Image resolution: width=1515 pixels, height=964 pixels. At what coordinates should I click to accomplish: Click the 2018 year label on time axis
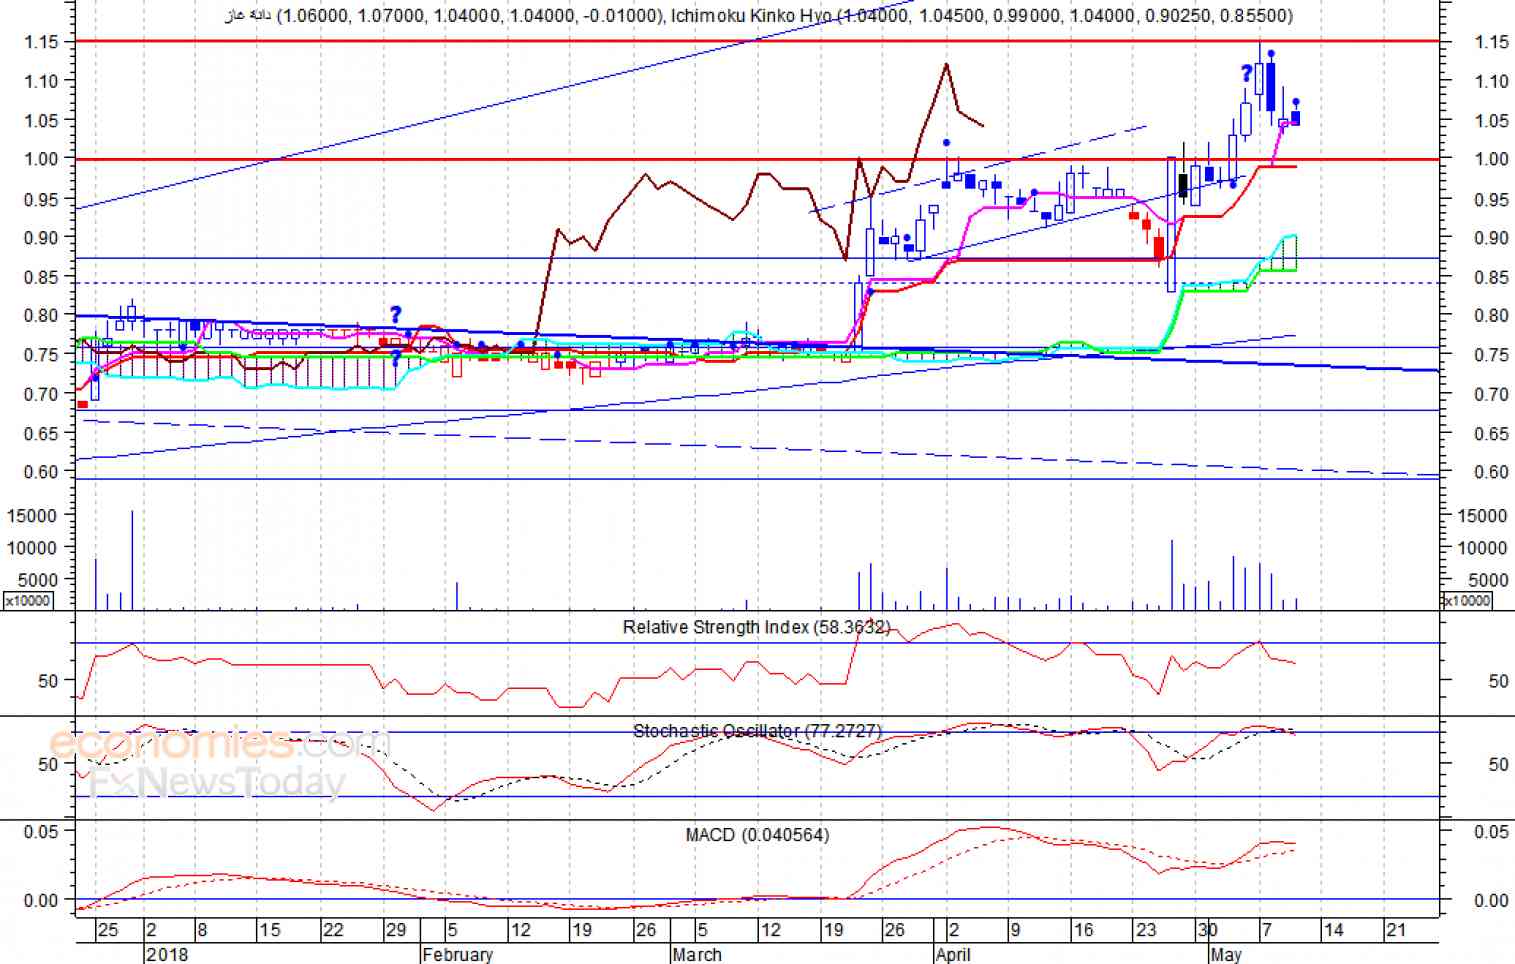coord(166,954)
